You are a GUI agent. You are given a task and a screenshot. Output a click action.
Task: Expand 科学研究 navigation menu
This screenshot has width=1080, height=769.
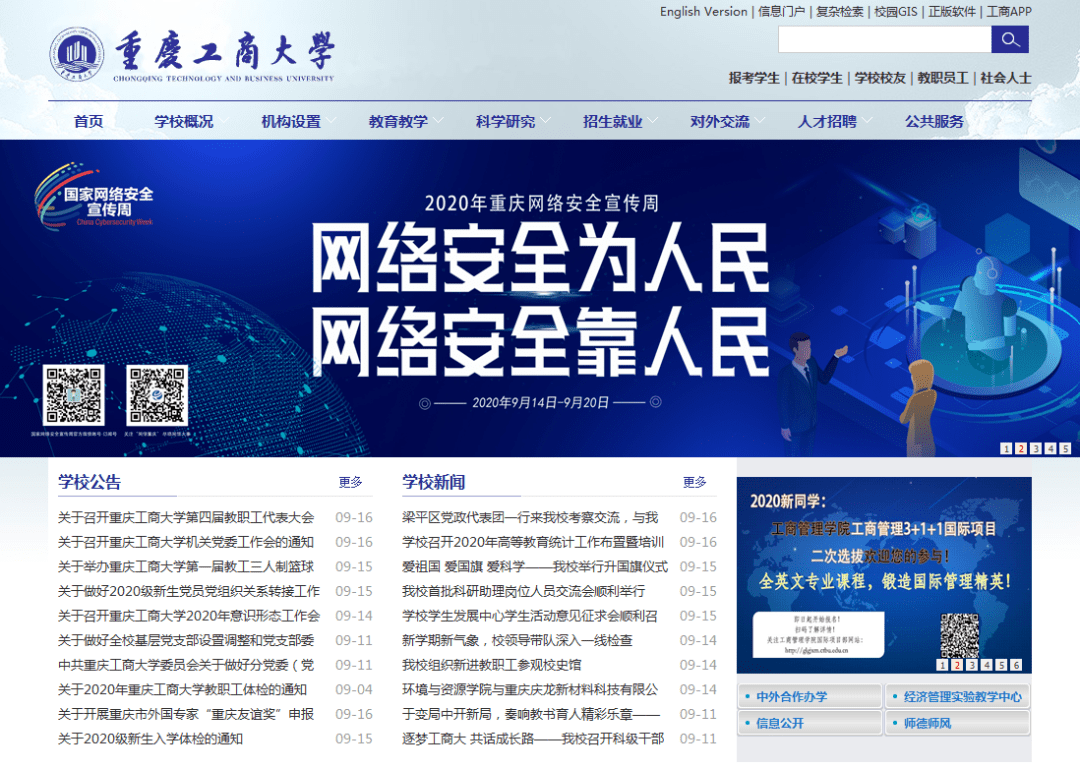[x=506, y=122]
